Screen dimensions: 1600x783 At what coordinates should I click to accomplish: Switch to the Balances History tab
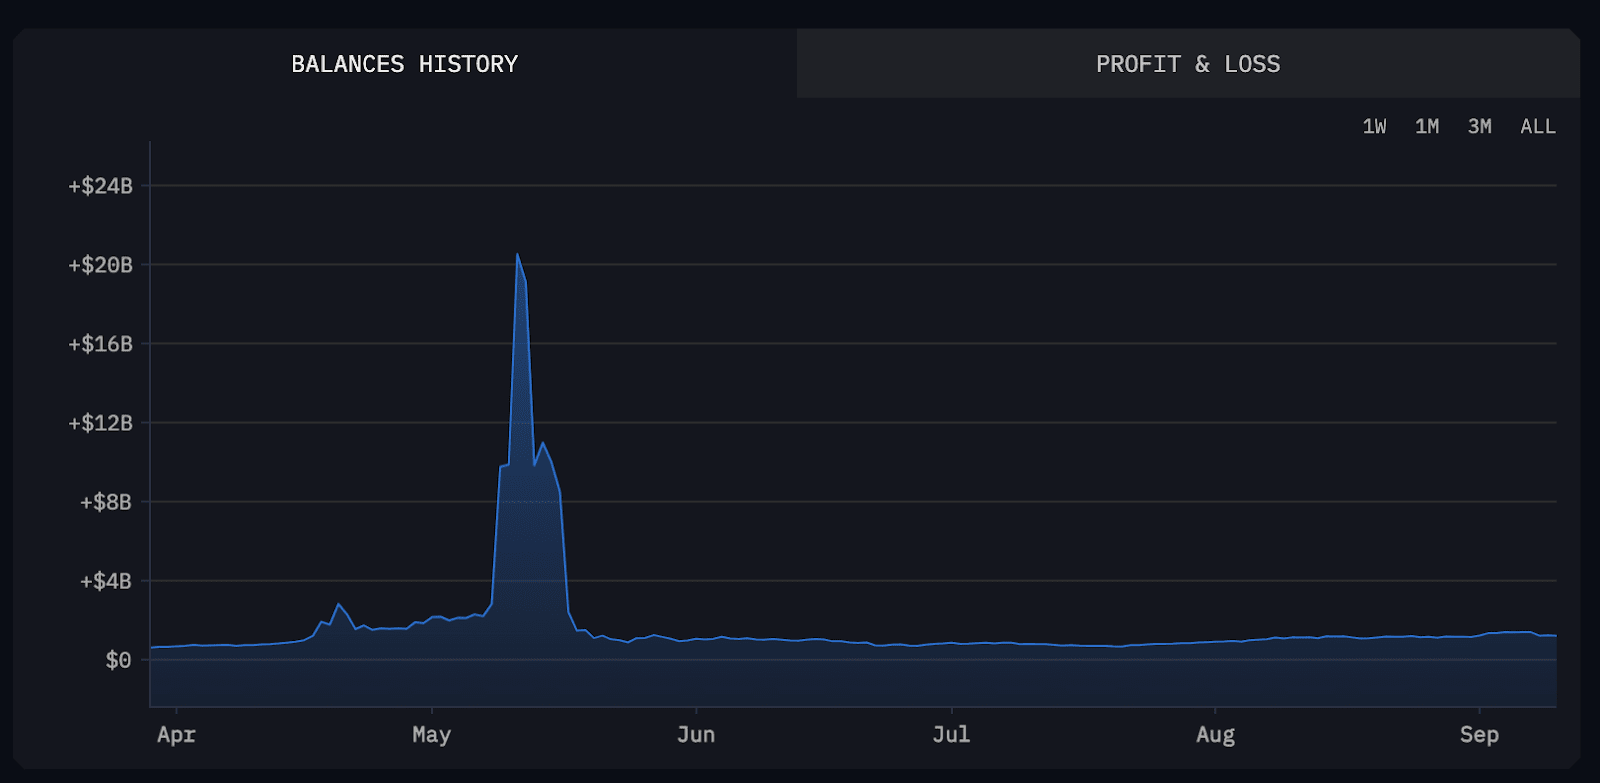[405, 64]
